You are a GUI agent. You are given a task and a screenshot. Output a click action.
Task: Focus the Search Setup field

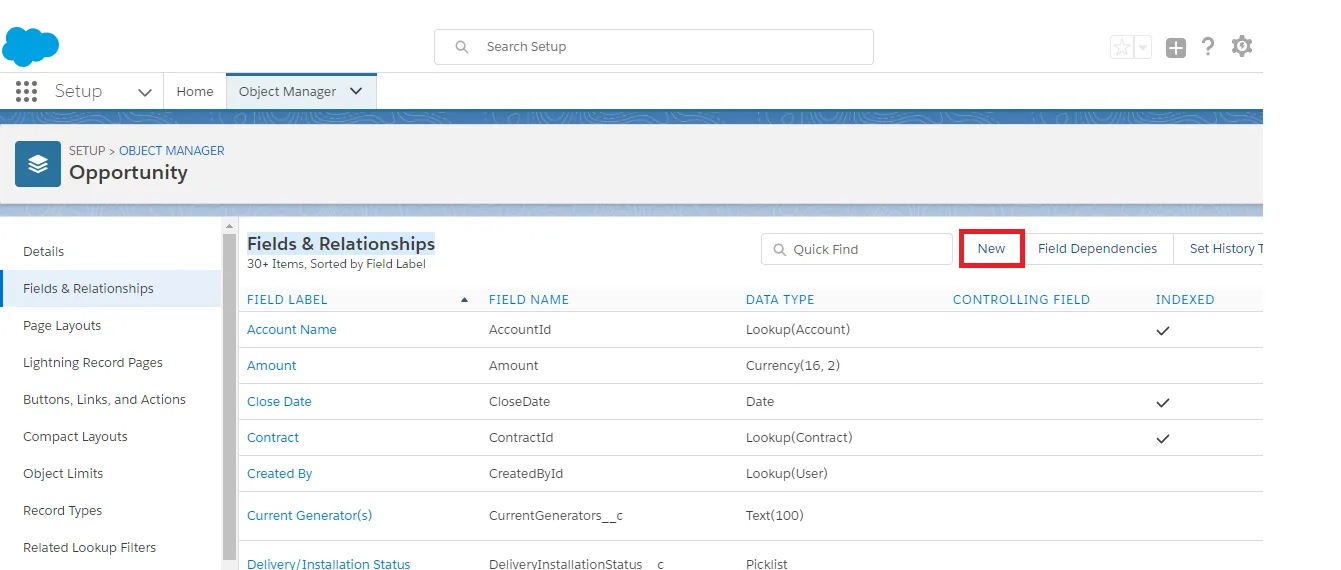pos(654,47)
